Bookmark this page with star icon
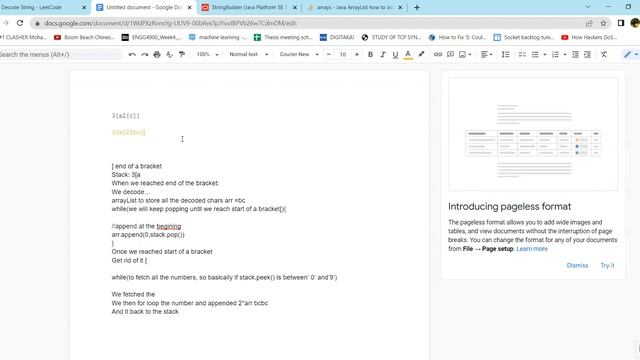 click(x=603, y=23)
